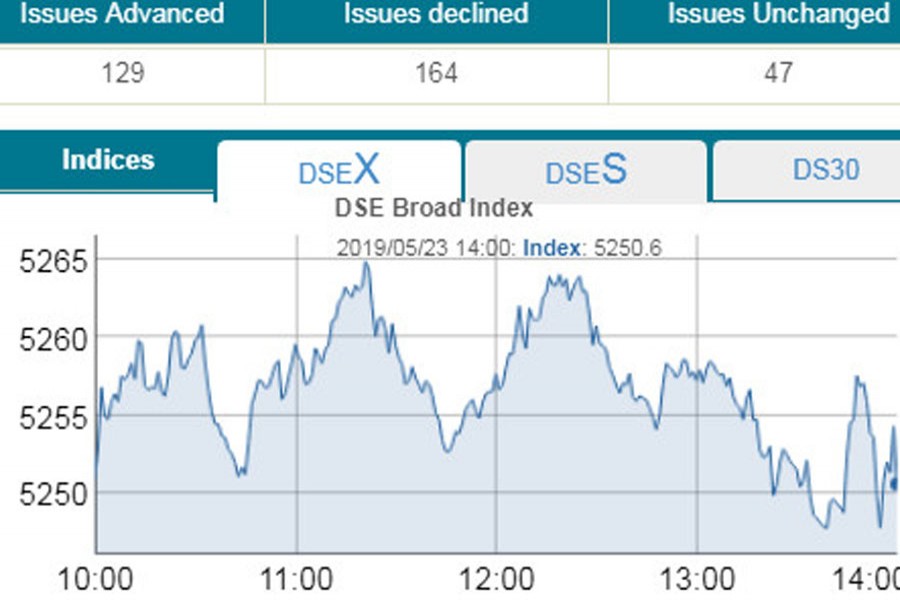Image resolution: width=900 pixels, height=600 pixels.
Task: Select the 47 issues unchanged value
Action: 777,73
